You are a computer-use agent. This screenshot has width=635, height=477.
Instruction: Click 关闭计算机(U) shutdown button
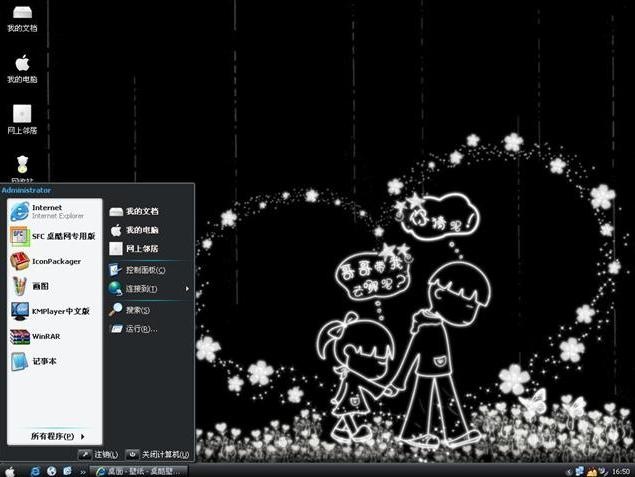click(x=158, y=454)
